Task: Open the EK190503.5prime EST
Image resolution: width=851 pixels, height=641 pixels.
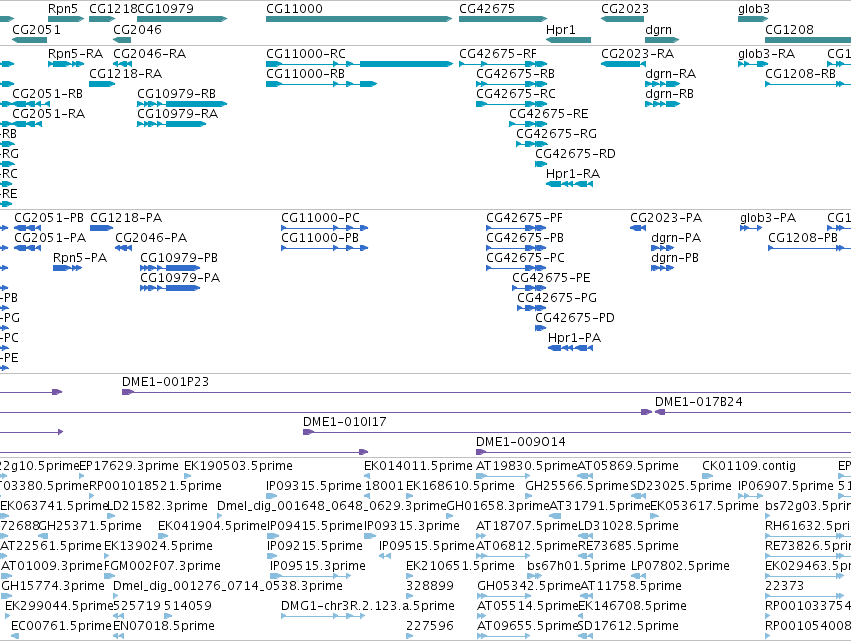Action: click(188, 476)
